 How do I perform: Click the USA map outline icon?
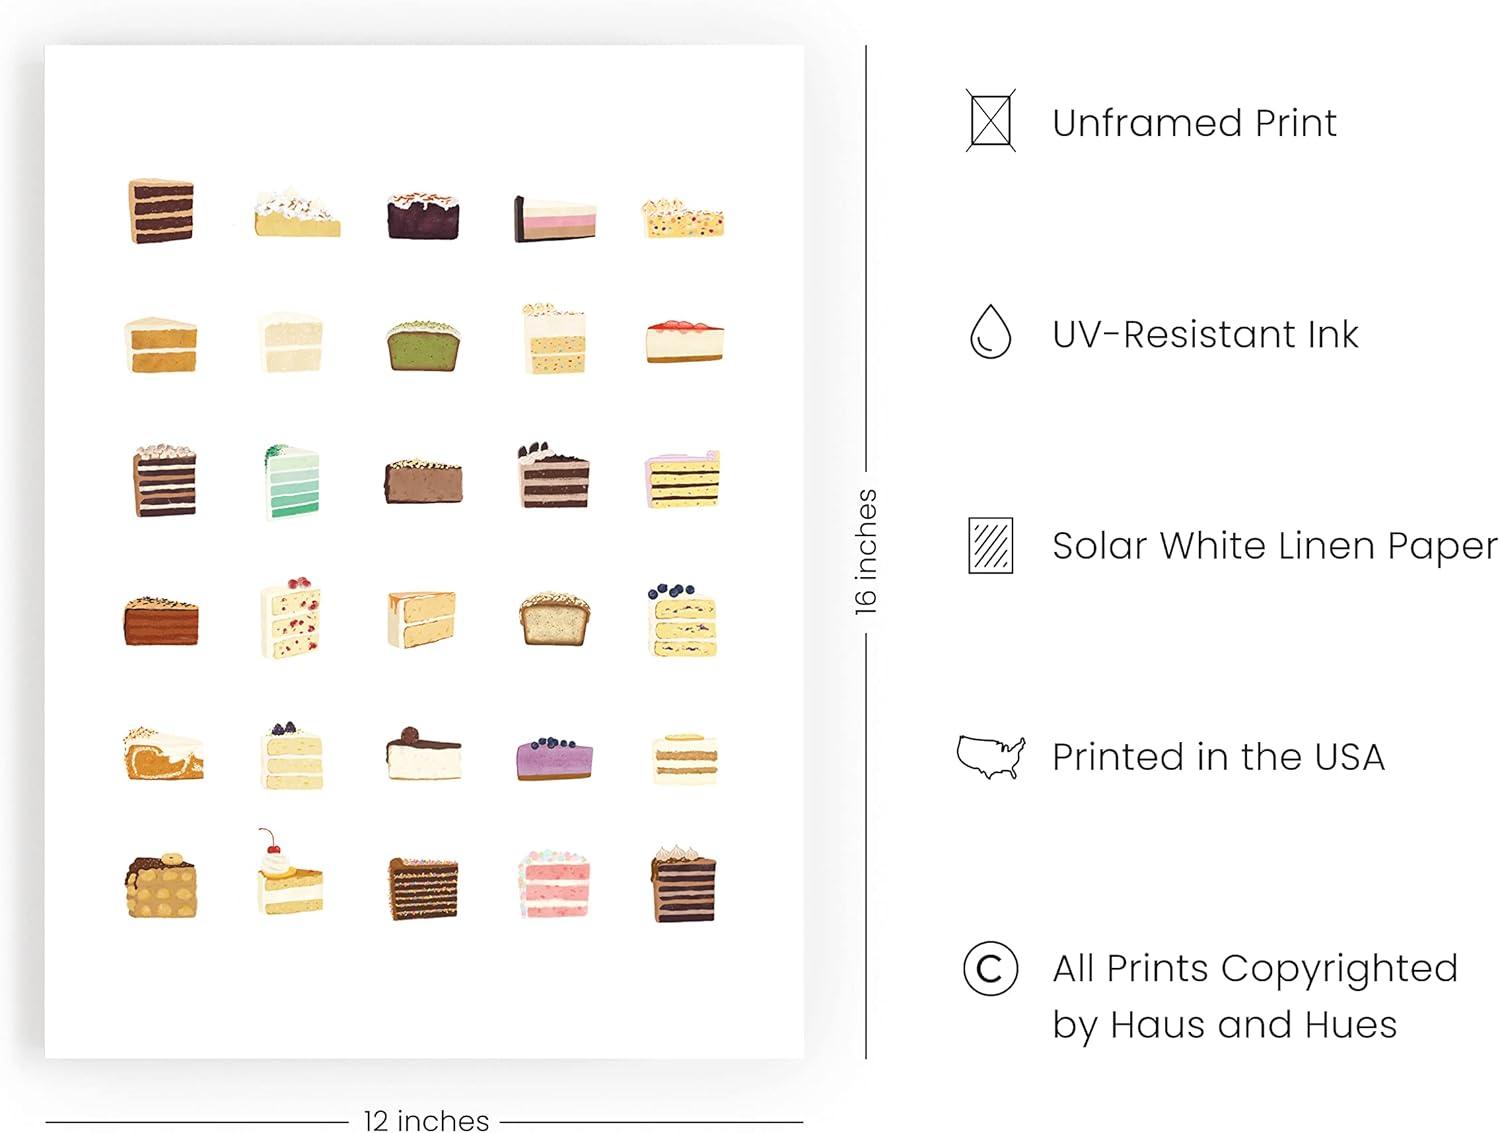[990, 756]
